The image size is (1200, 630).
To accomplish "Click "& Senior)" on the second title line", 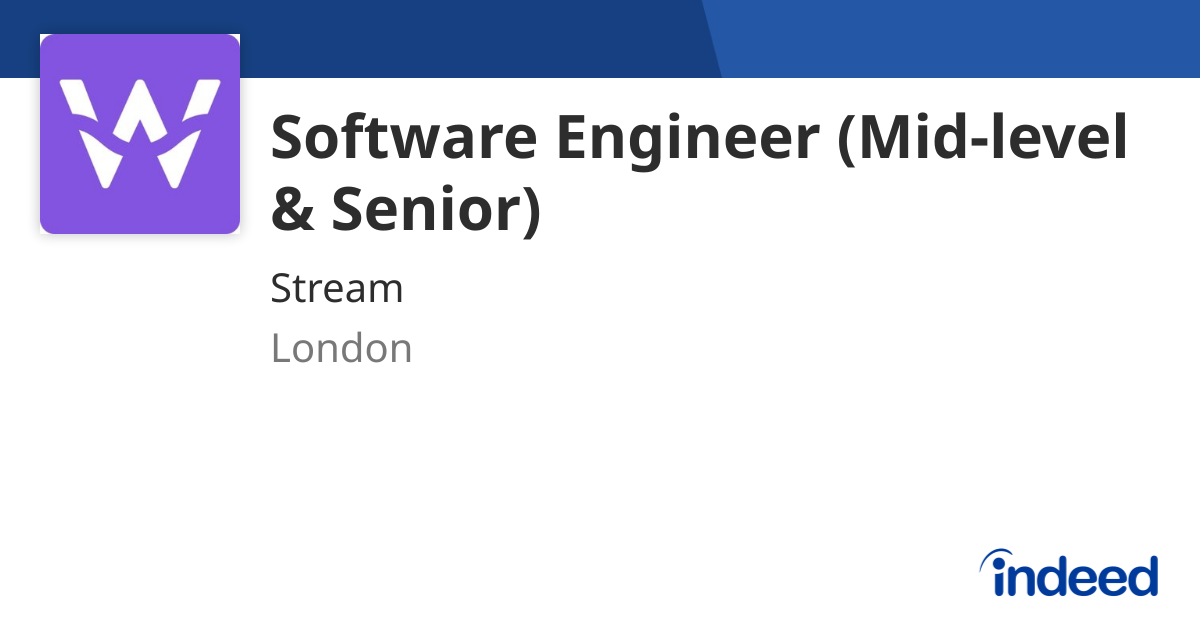I will (406, 208).
